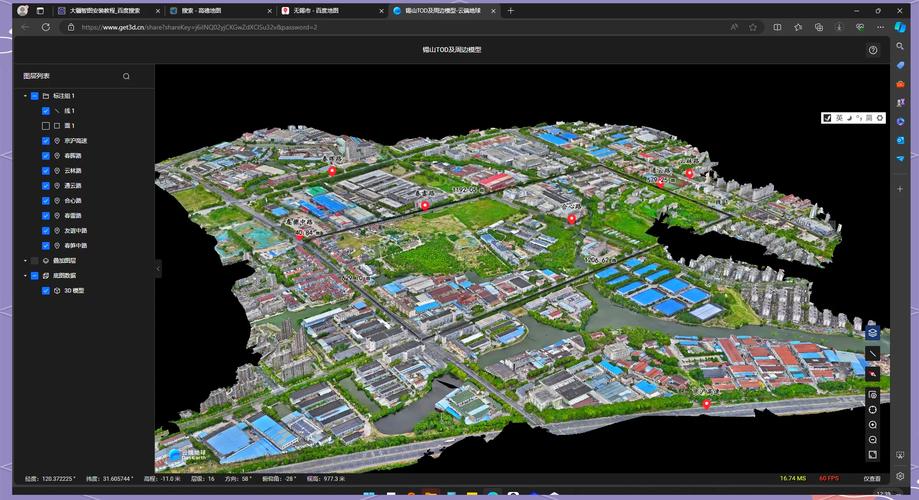Expand the 叠加图层 group arrow
This screenshot has height=500, width=919.
pyautogui.click(x=25, y=260)
